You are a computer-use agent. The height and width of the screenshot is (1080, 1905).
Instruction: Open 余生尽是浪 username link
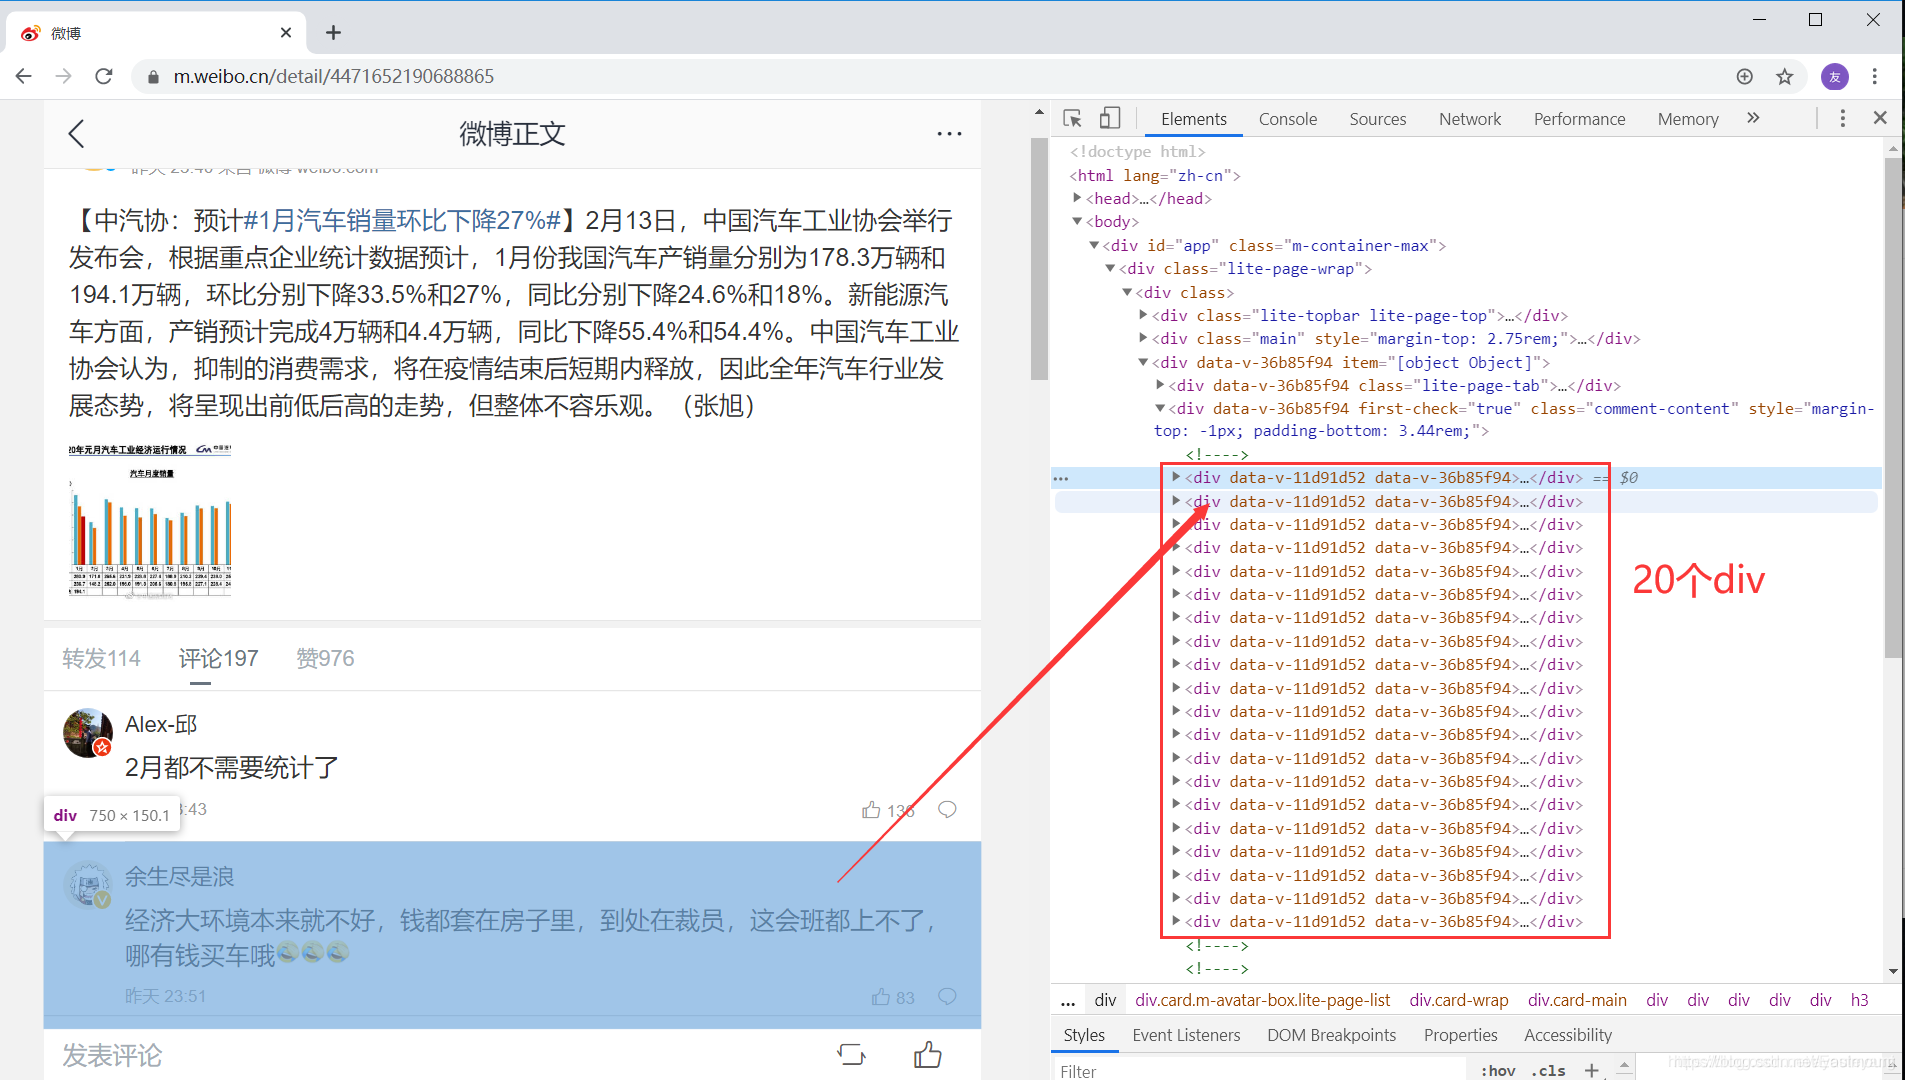click(x=180, y=877)
